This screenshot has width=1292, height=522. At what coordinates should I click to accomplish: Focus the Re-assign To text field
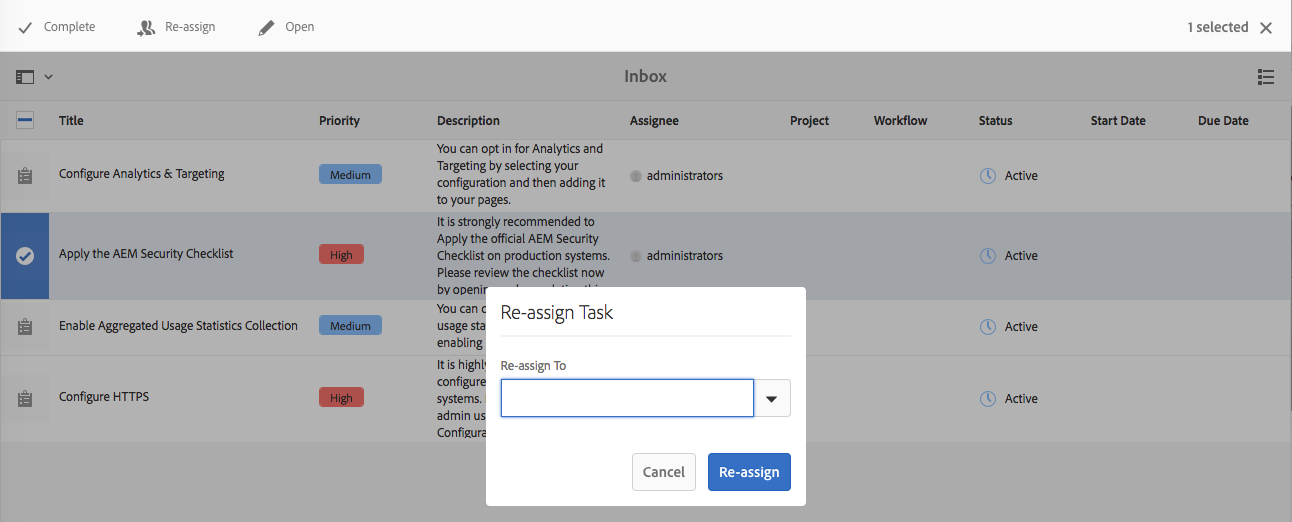627,398
